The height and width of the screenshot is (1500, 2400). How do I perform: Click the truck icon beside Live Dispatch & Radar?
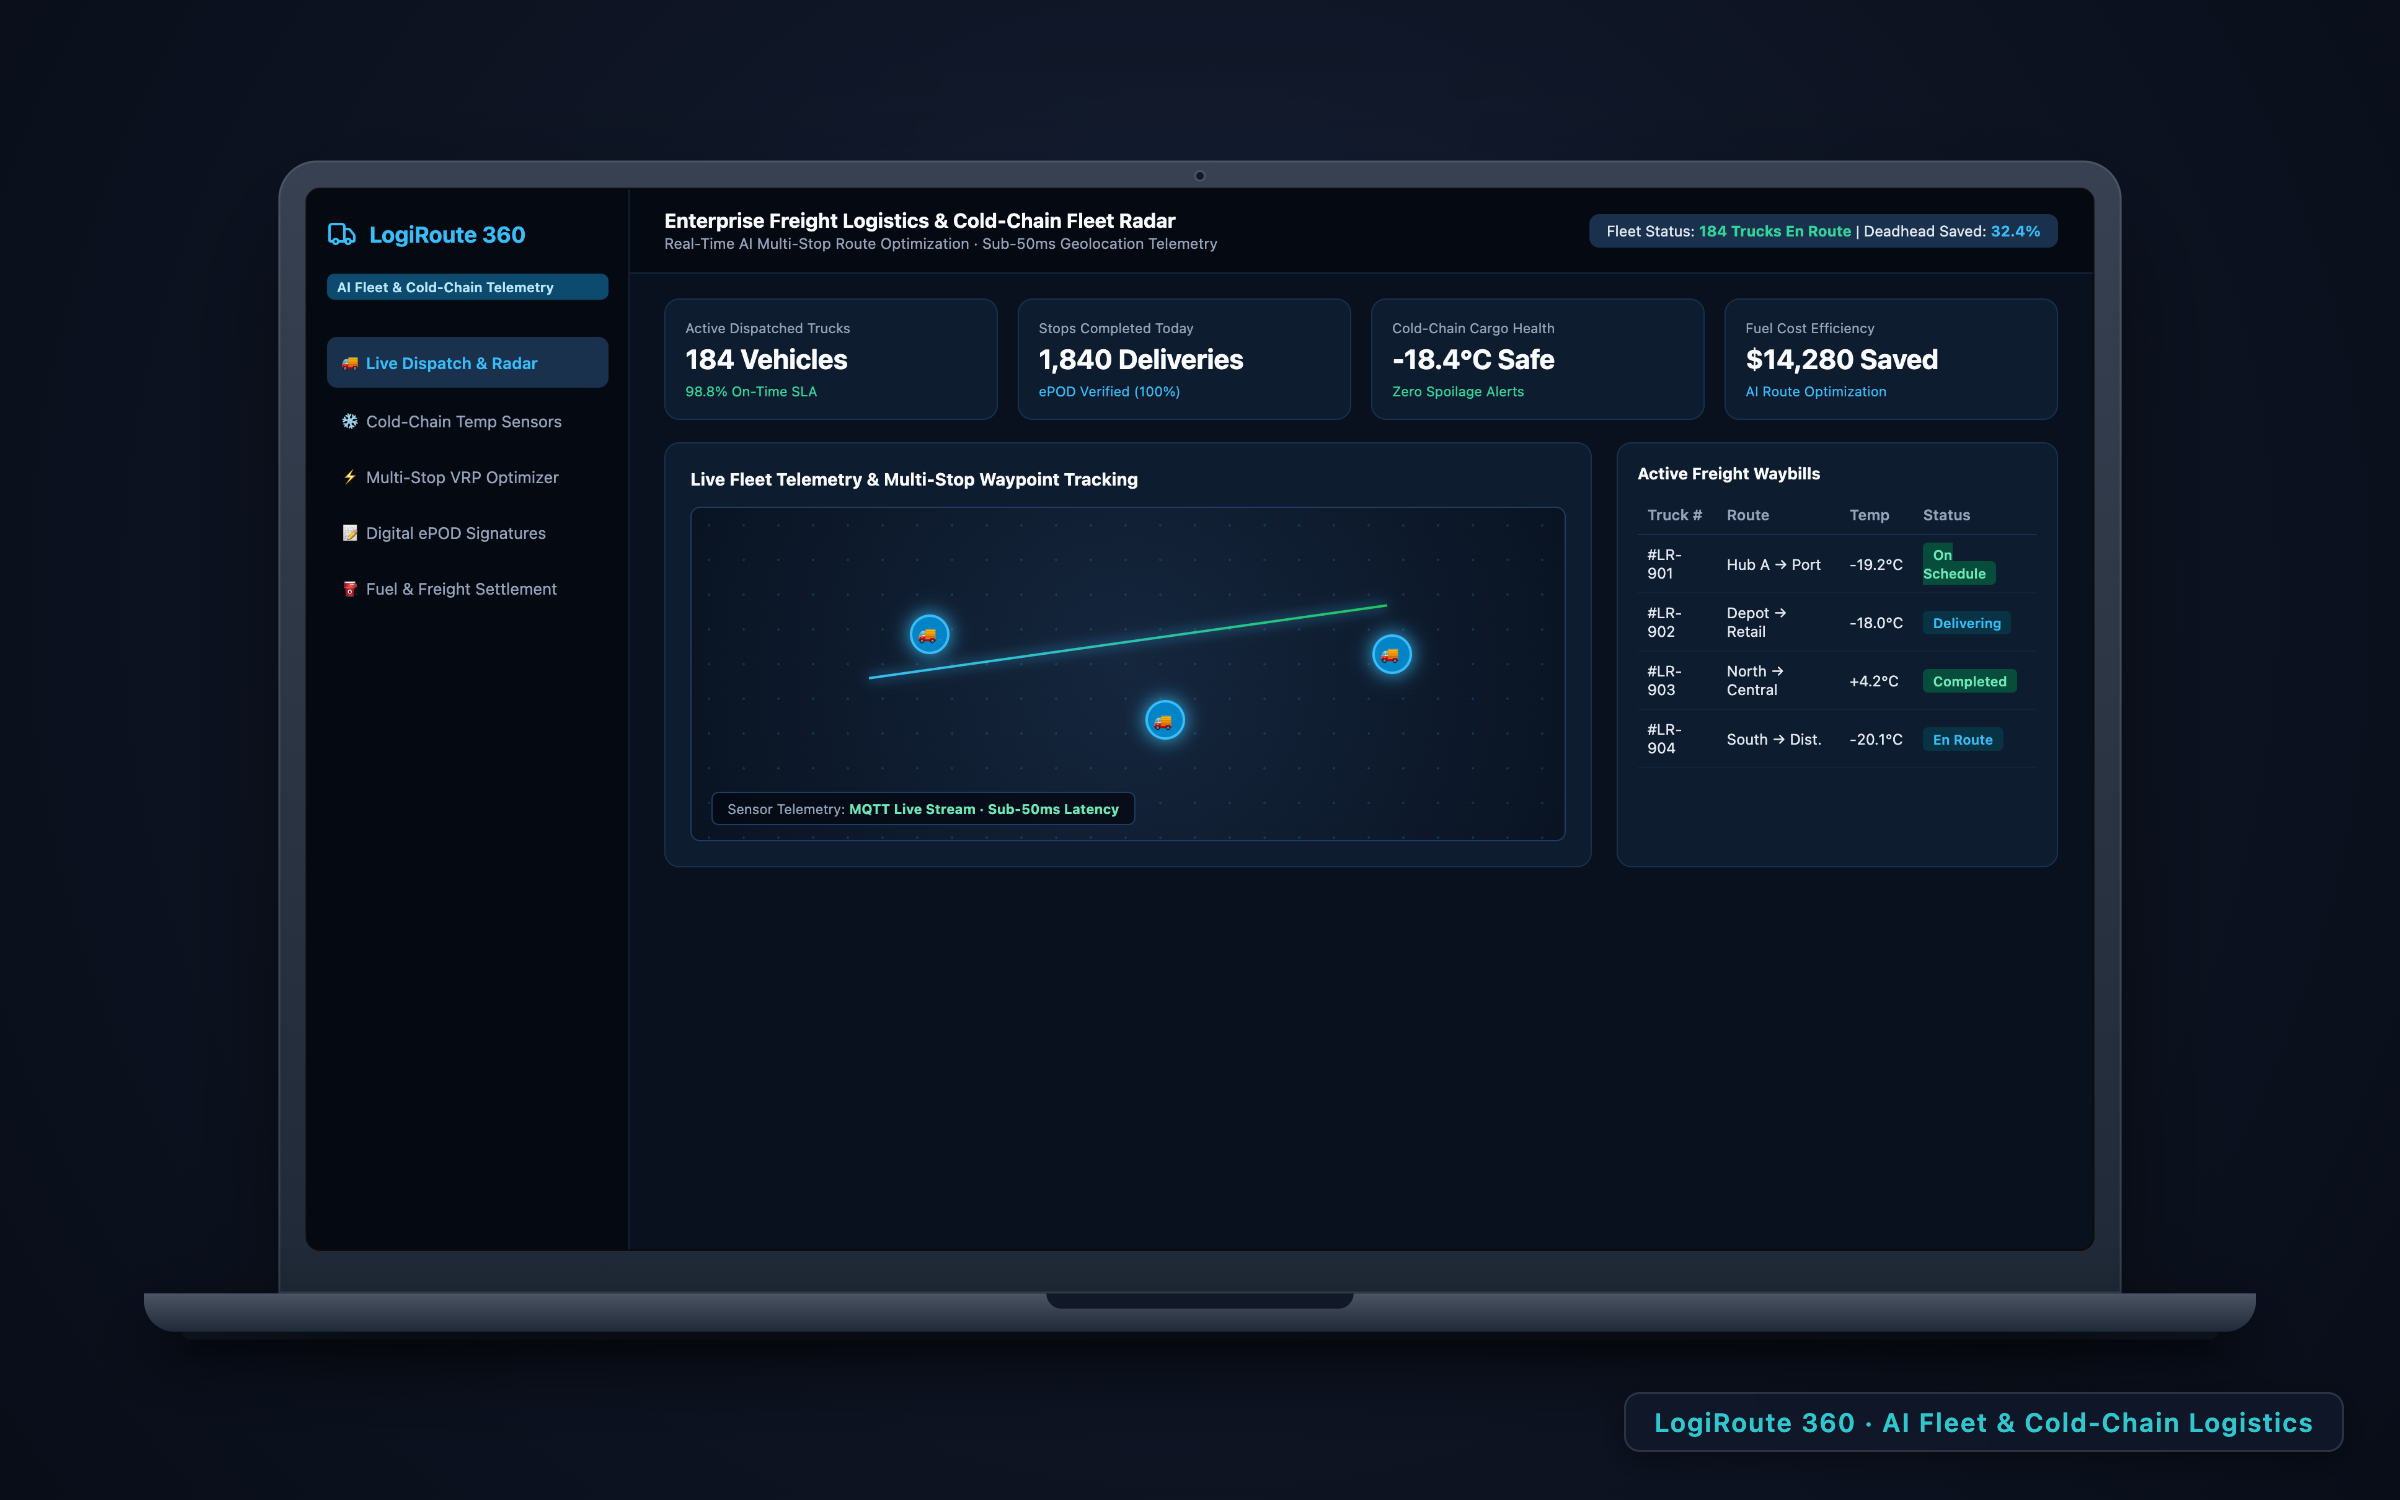(350, 363)
